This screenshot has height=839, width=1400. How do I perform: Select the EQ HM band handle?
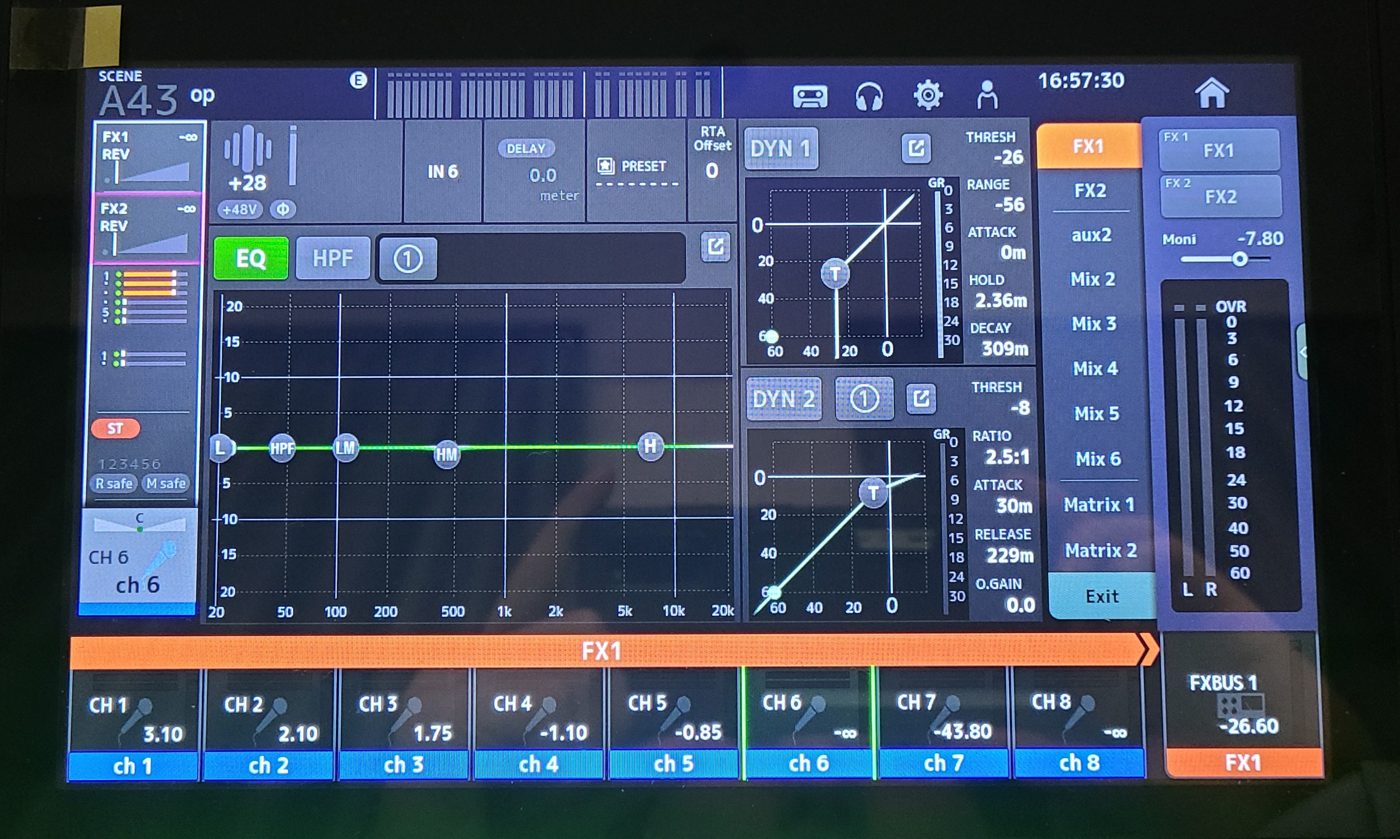pyautogui.click(x=447, y=455)
